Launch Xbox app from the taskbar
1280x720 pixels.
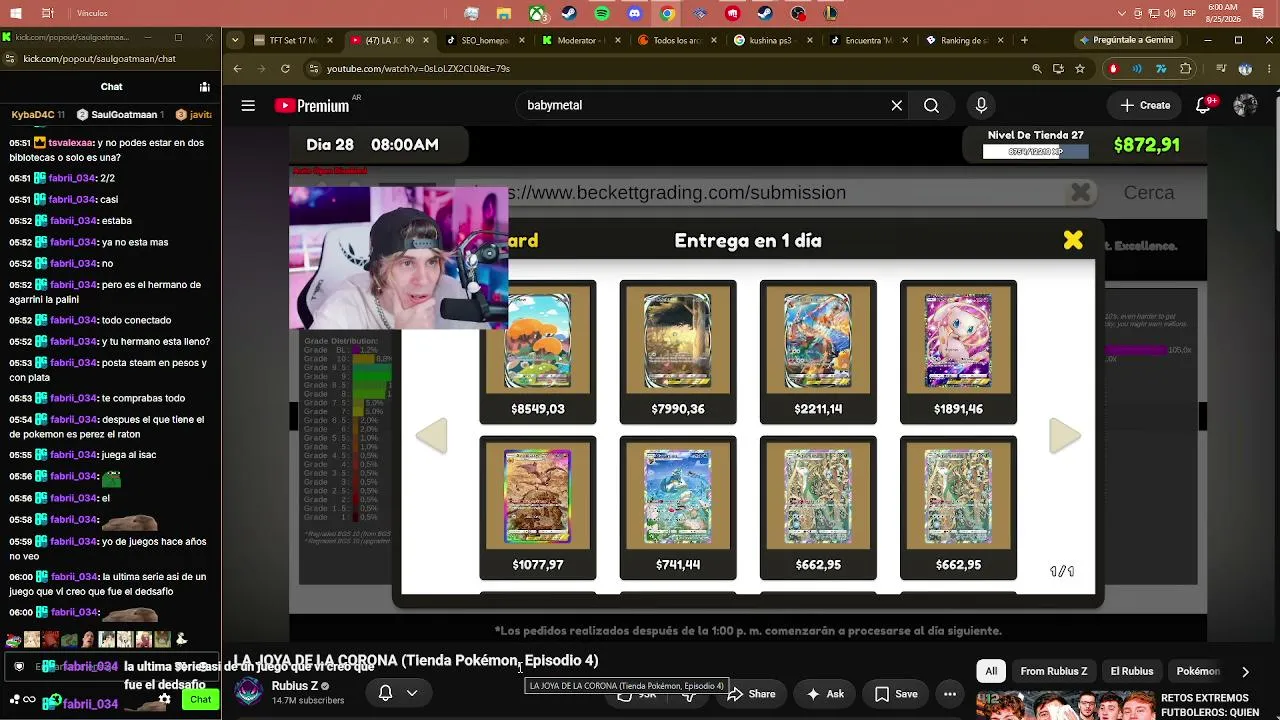(537, 14)
